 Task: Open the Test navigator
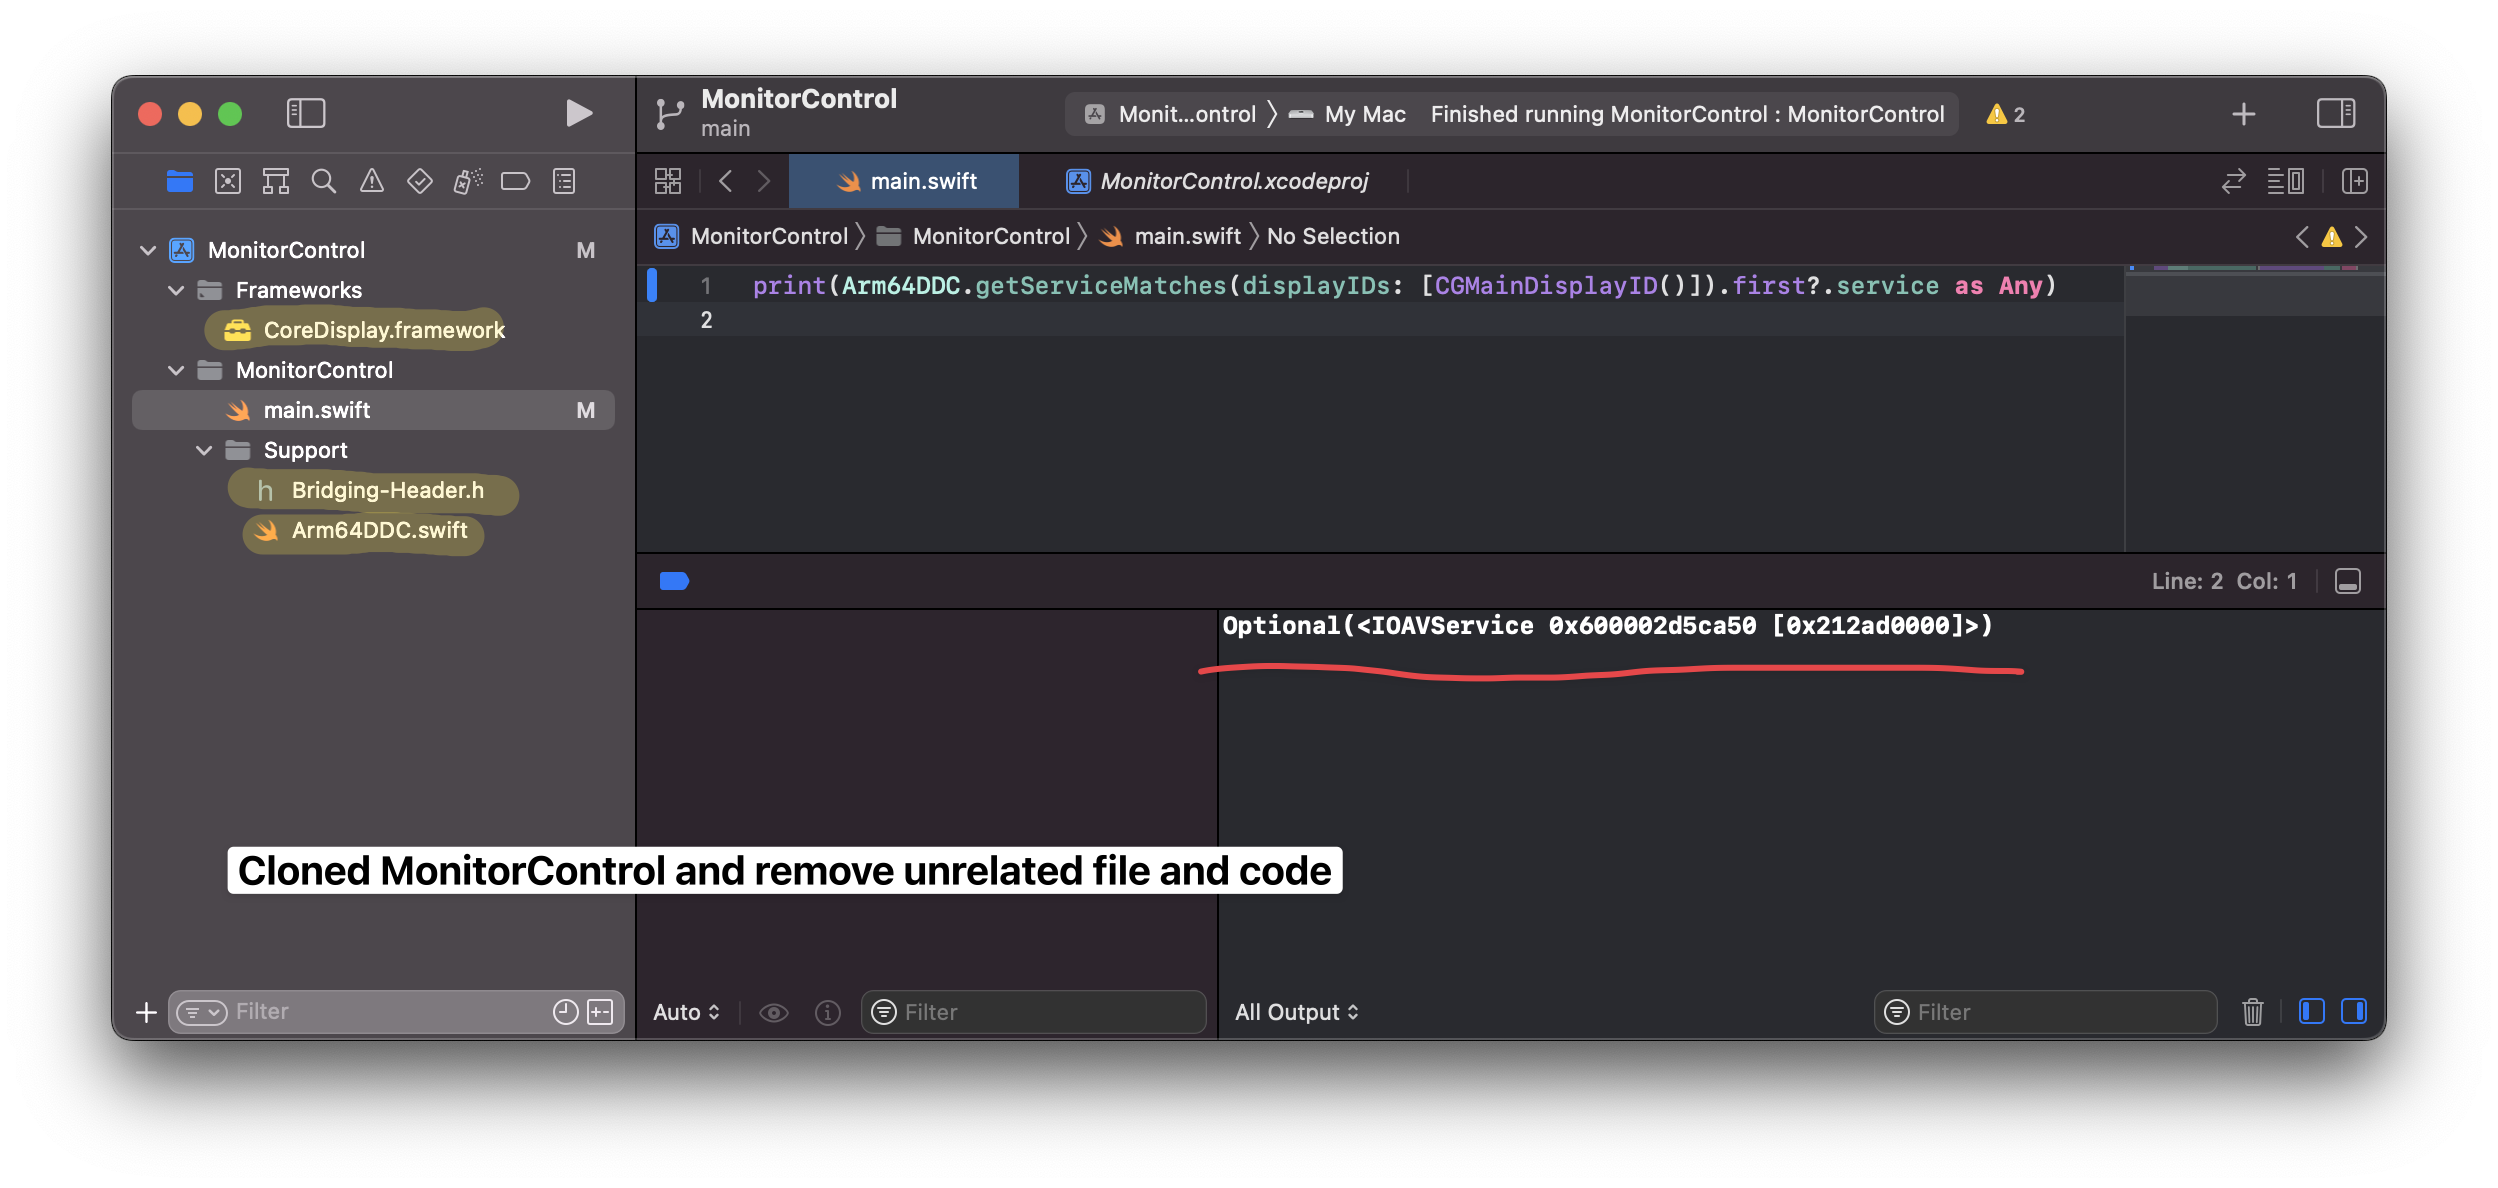coord(420,181)
